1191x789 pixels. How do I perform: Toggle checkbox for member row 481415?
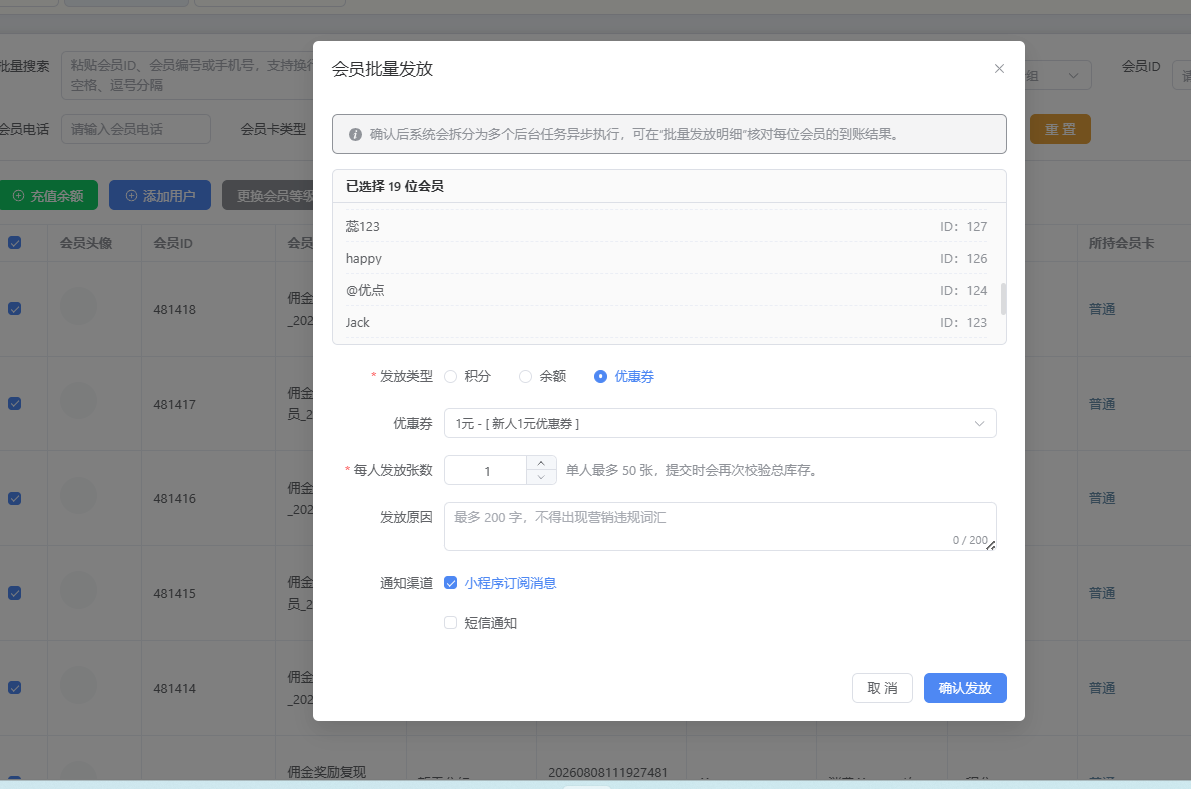click(14, 593)
